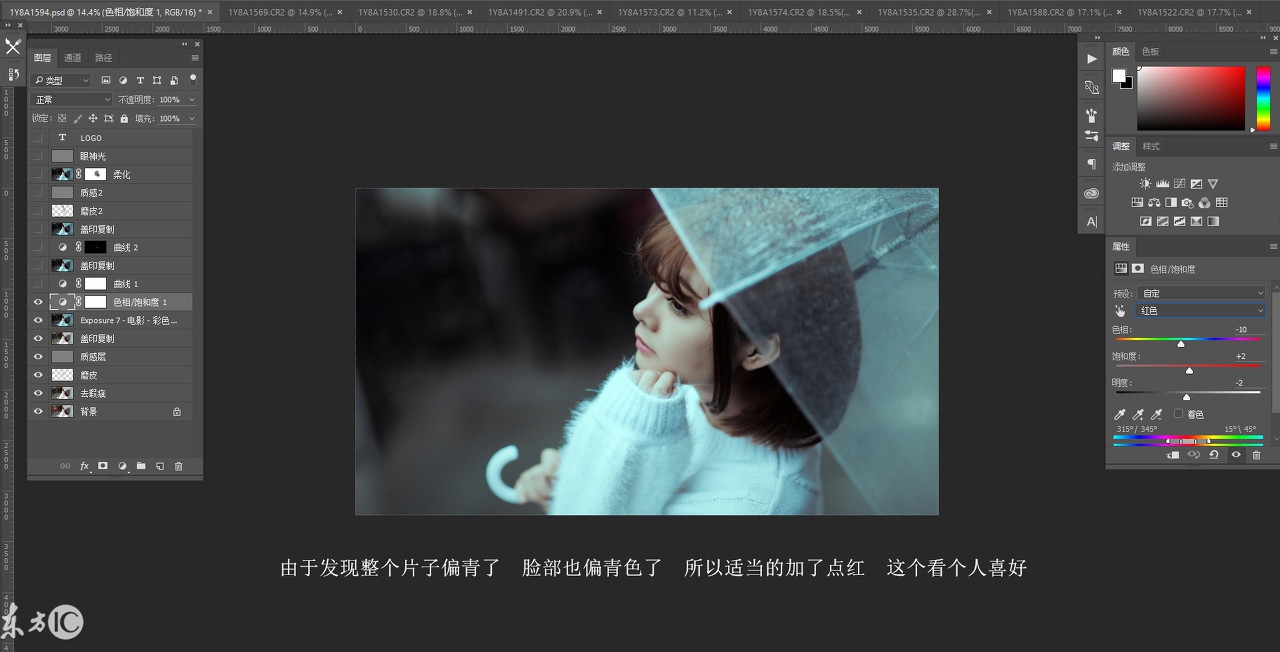Hide the 背景 layer visibility eye
1280x652 pixels.
[38, 411]
